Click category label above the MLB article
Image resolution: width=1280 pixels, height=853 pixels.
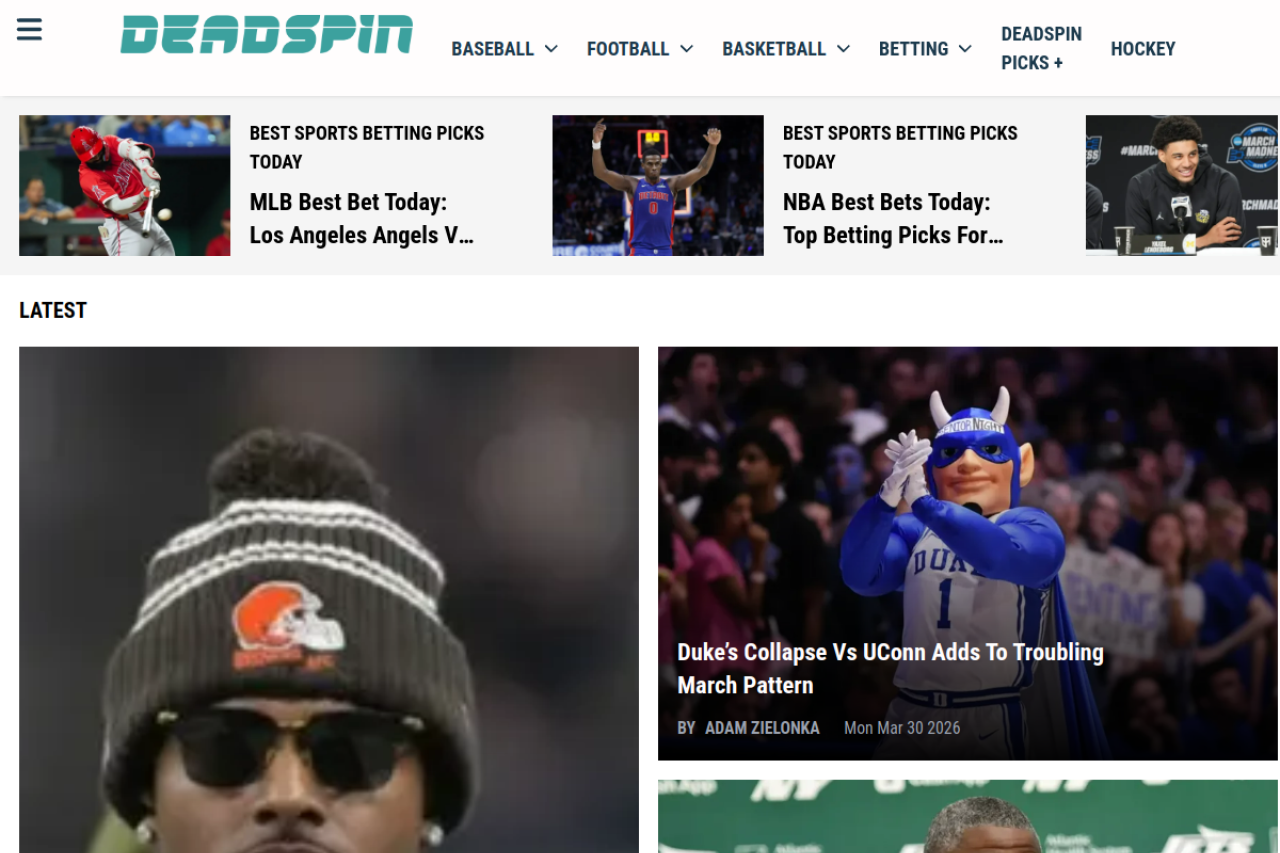pos(367,147)
